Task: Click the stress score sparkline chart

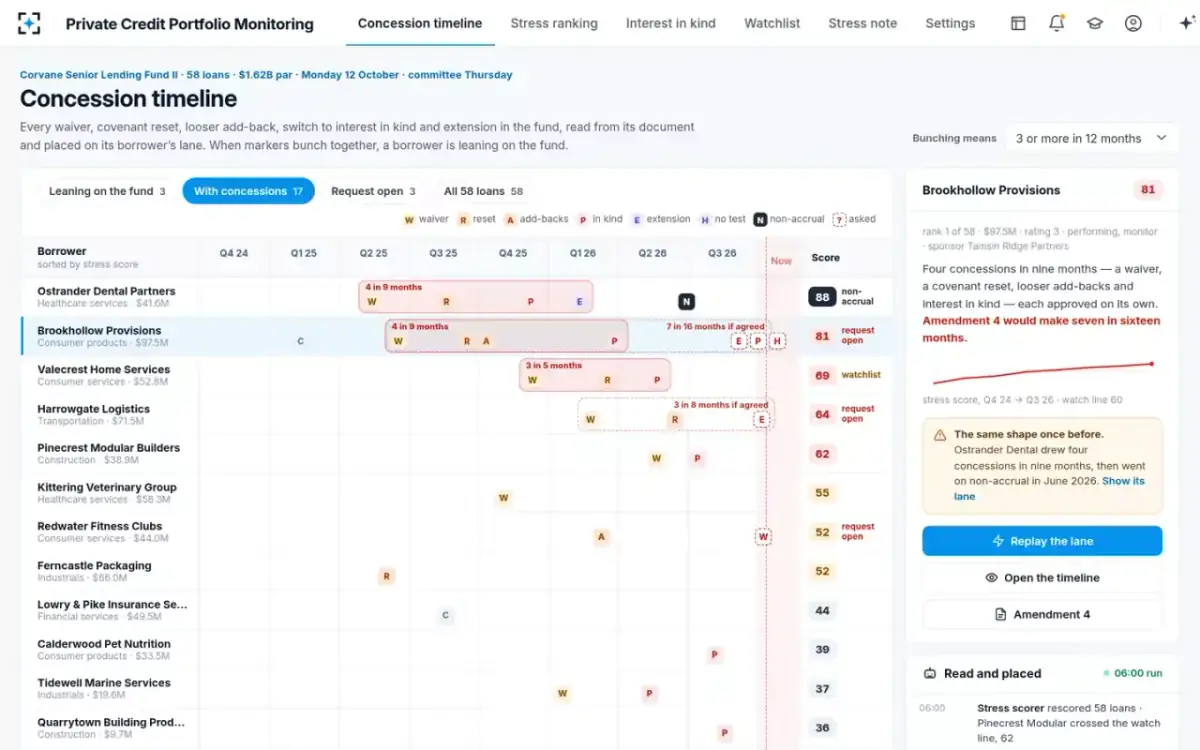Action: tap(1042, 373)
